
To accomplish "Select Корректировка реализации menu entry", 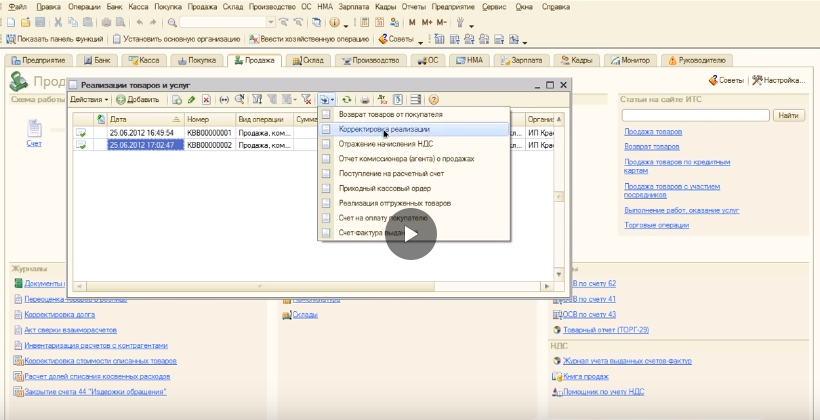I will [384, 130].
